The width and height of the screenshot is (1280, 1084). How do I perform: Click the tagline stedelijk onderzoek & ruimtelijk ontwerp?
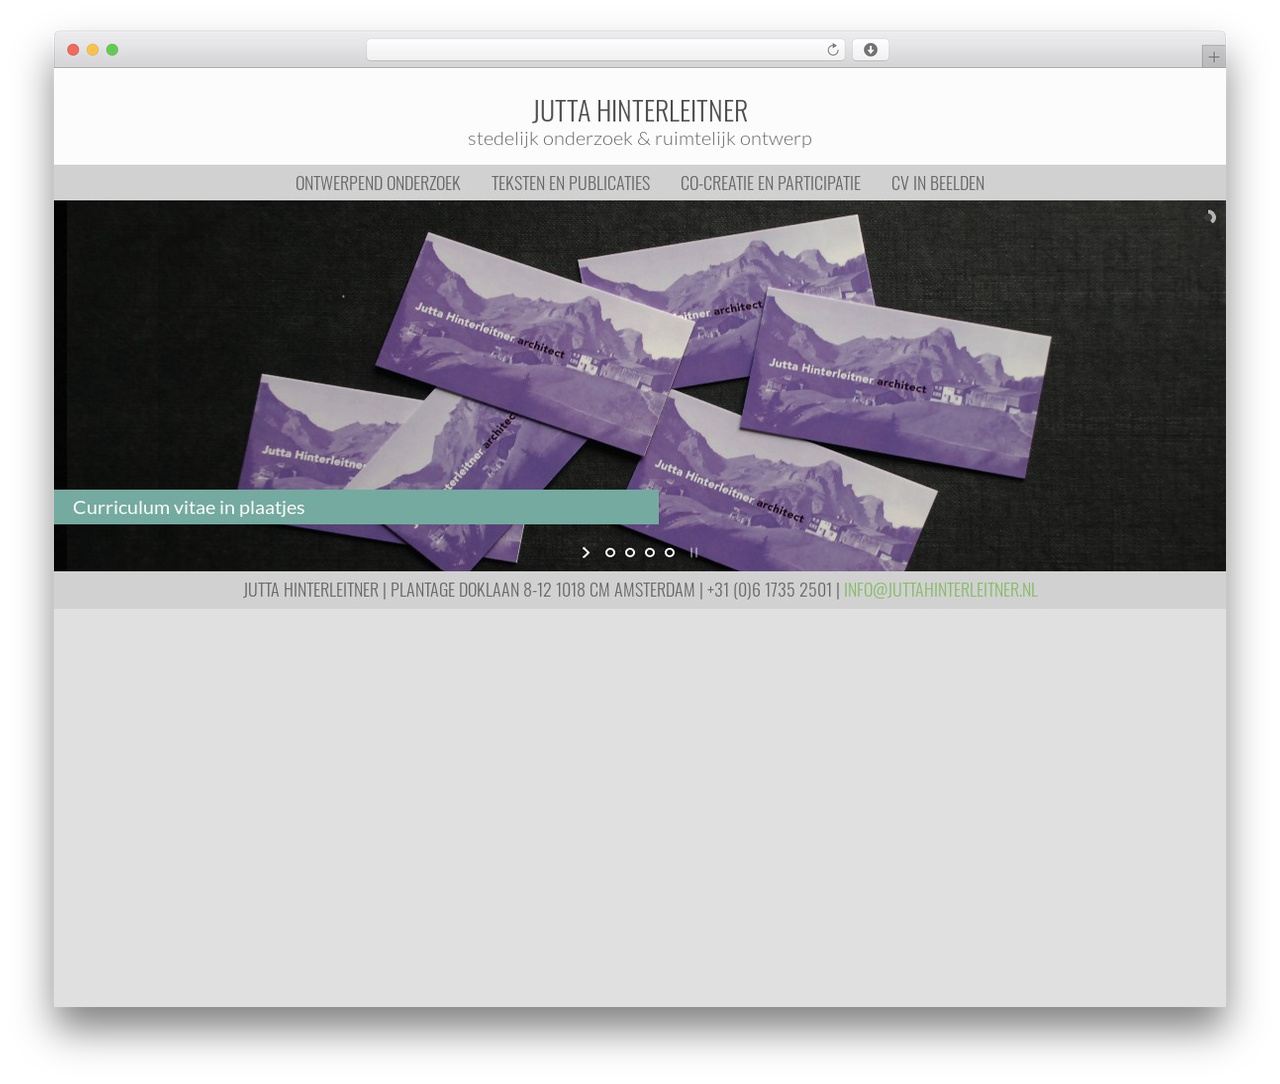point(640,139)
